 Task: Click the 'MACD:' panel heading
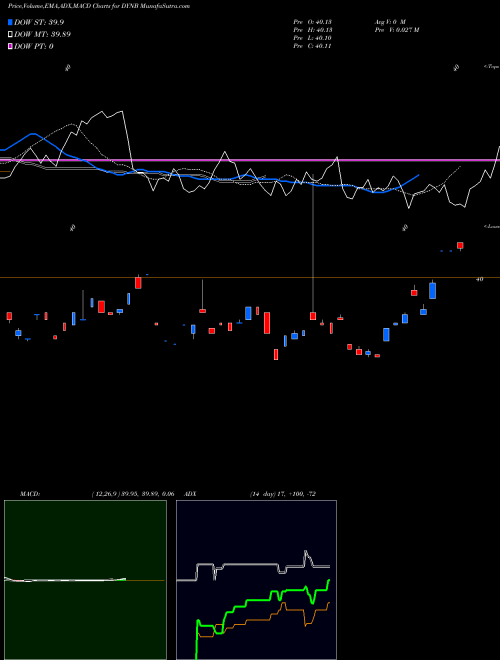coord(30,494)
